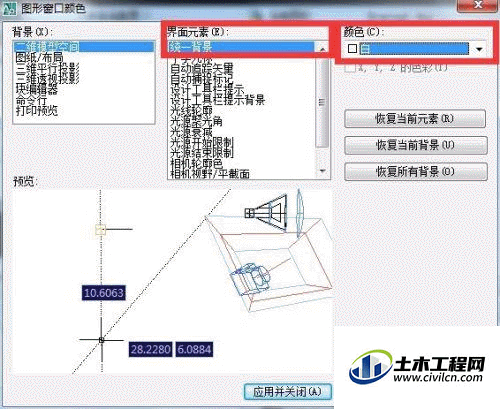Click the white color swatch beside 白
The image size is (500, 409).
point(352,49)
